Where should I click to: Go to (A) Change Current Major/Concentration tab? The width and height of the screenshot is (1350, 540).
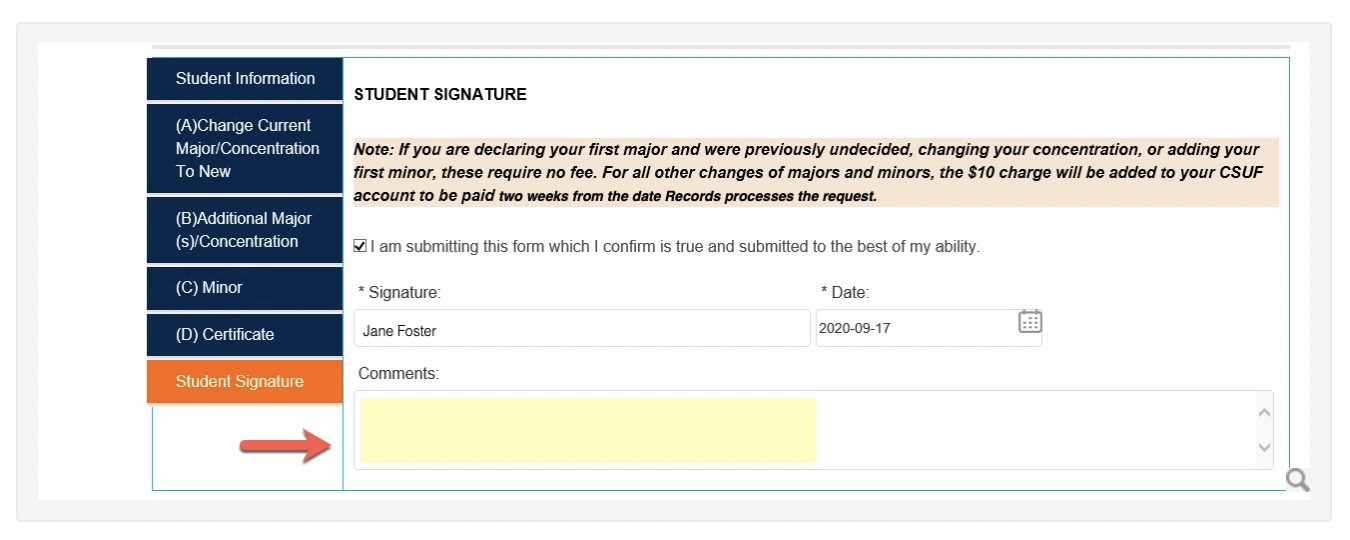click(245, 148)
